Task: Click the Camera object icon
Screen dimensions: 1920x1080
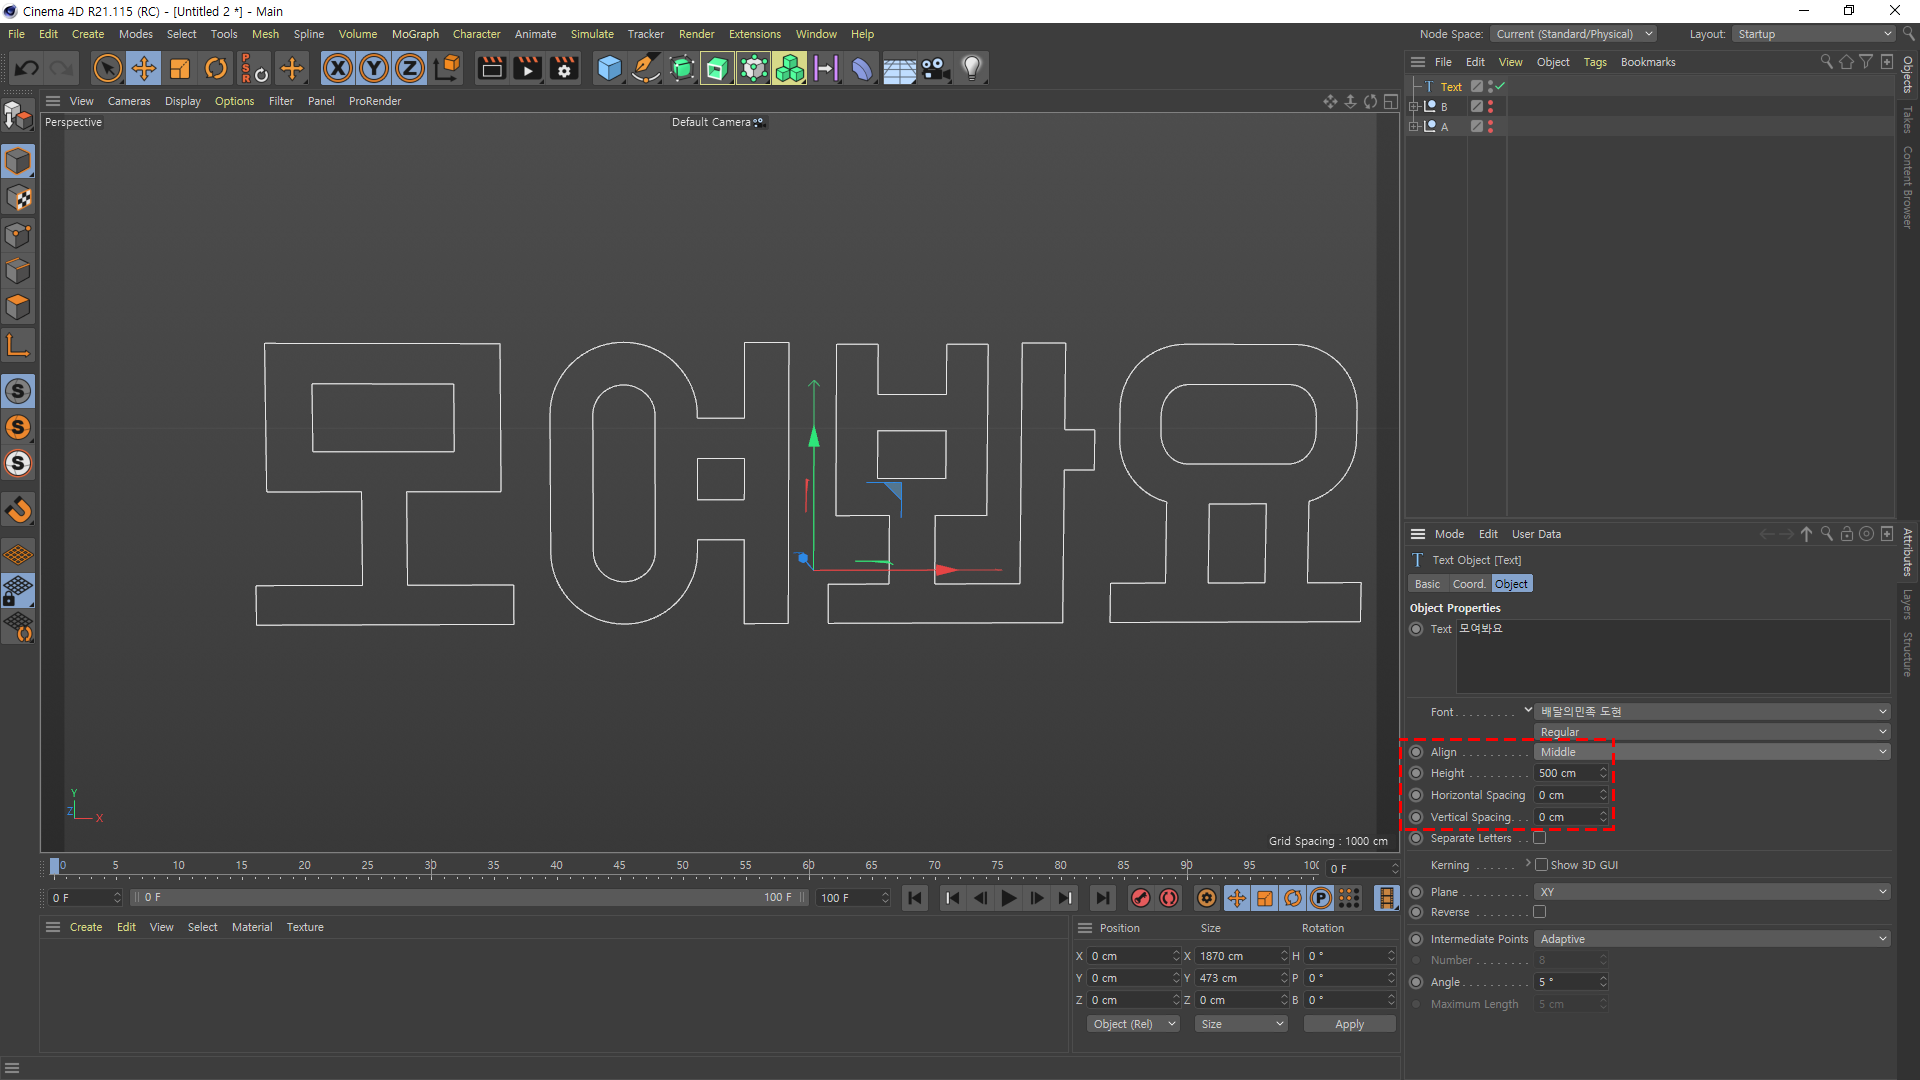Action: coord(935,68)
